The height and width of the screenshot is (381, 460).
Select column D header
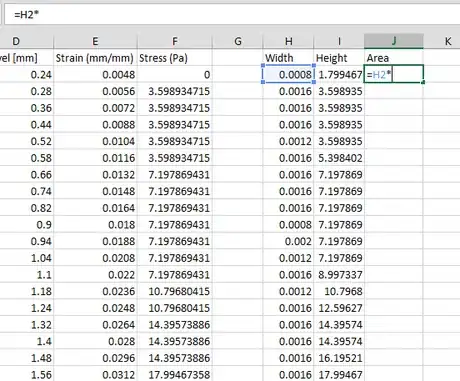pos(27,41)
